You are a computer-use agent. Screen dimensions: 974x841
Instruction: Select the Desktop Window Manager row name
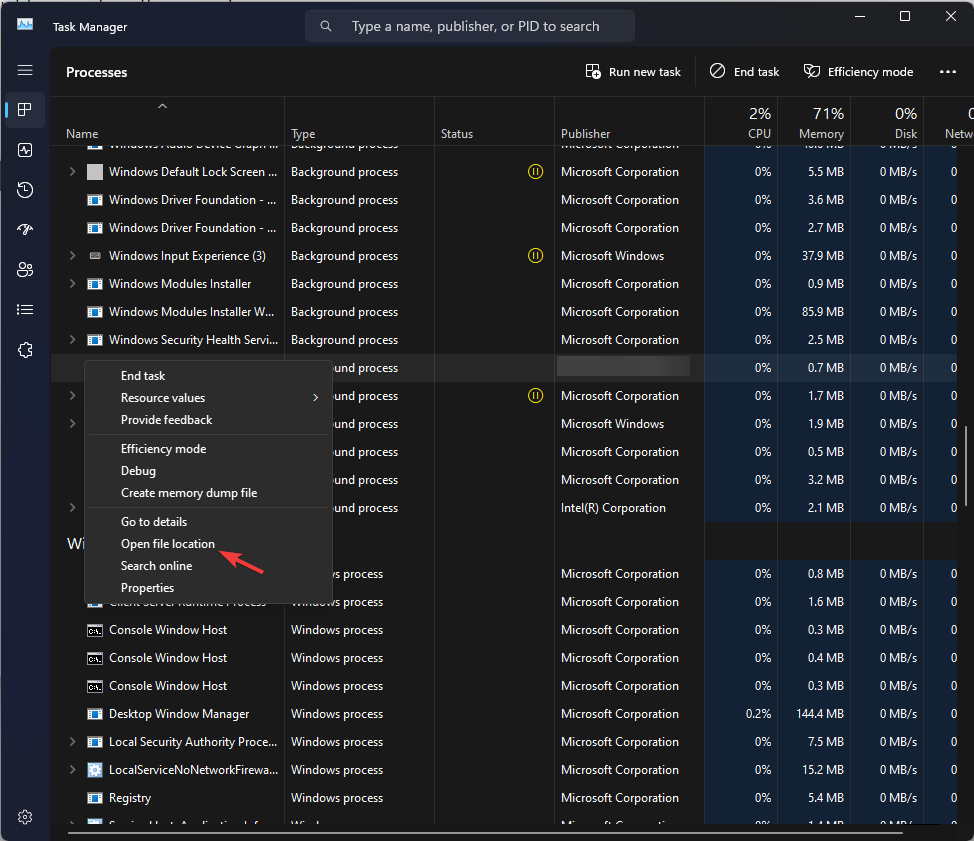(x=179, y=714)
